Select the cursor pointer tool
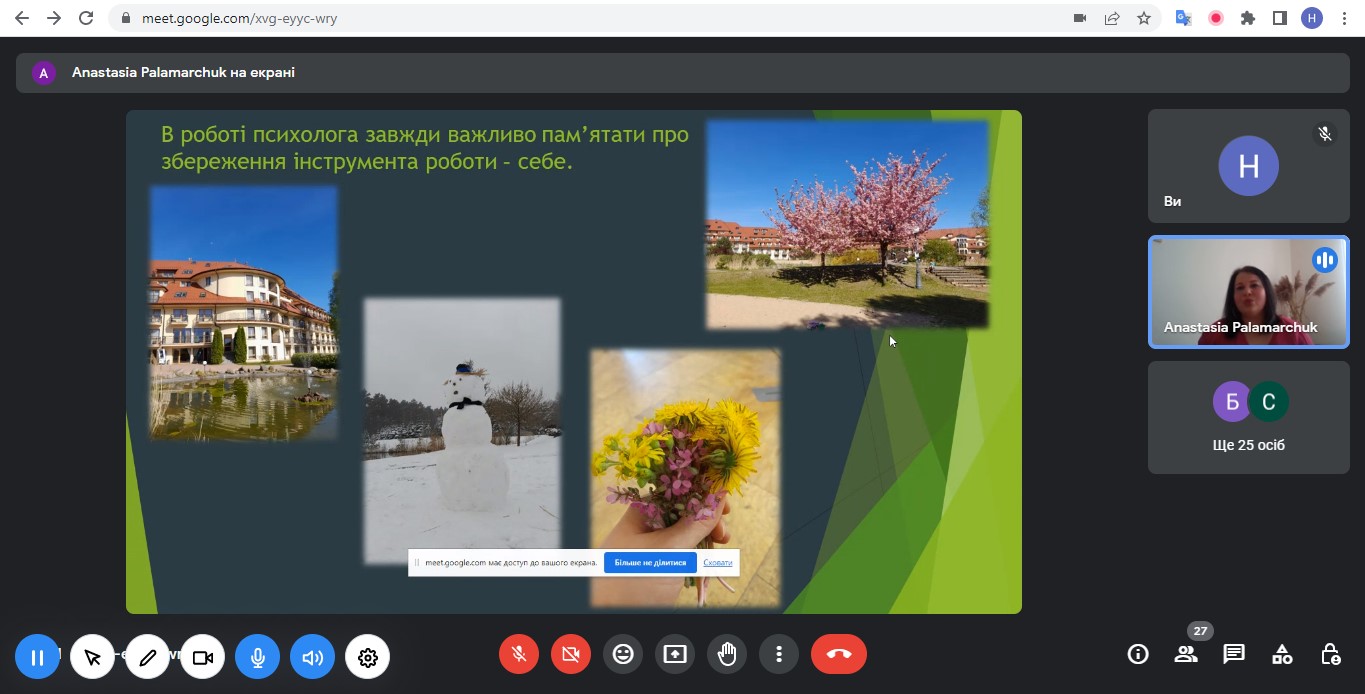The image size is (1365, 694). (x=93, y=657)
